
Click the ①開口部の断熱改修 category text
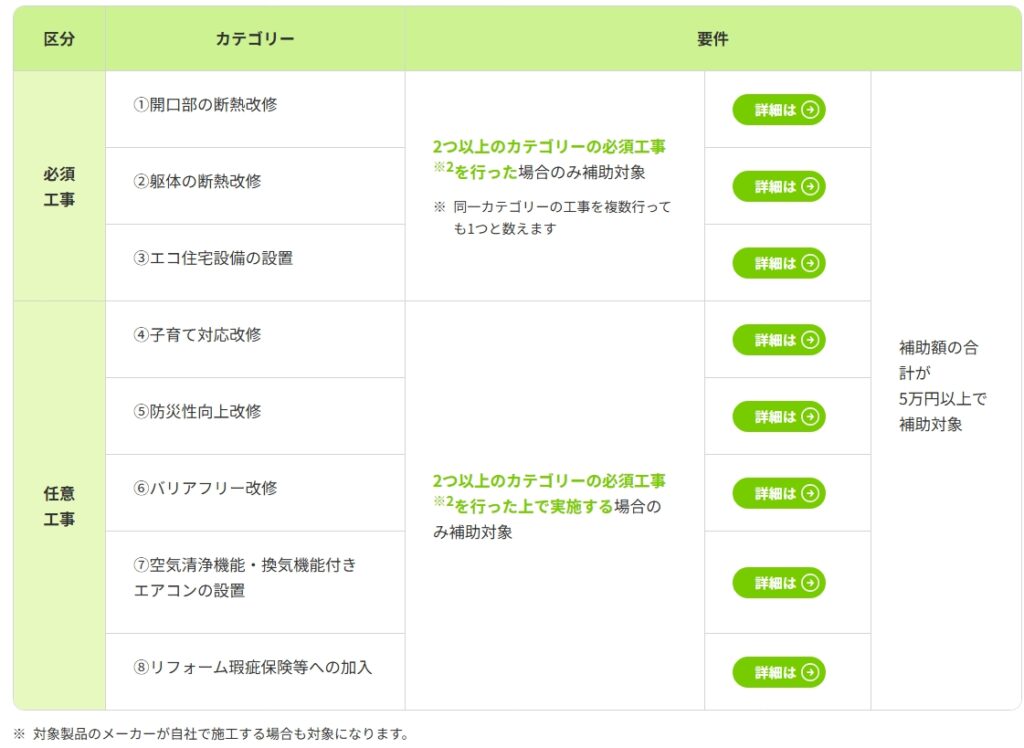[205, 105]
